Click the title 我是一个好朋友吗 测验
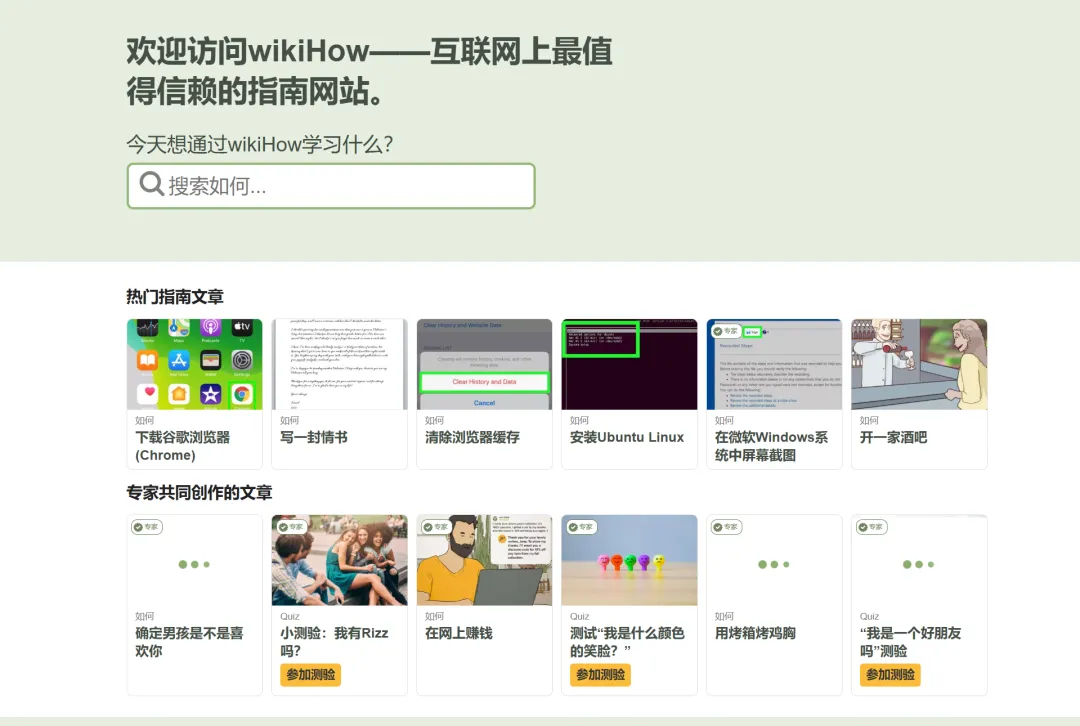Screen dimensions: 1080x726 coord(911,642)
